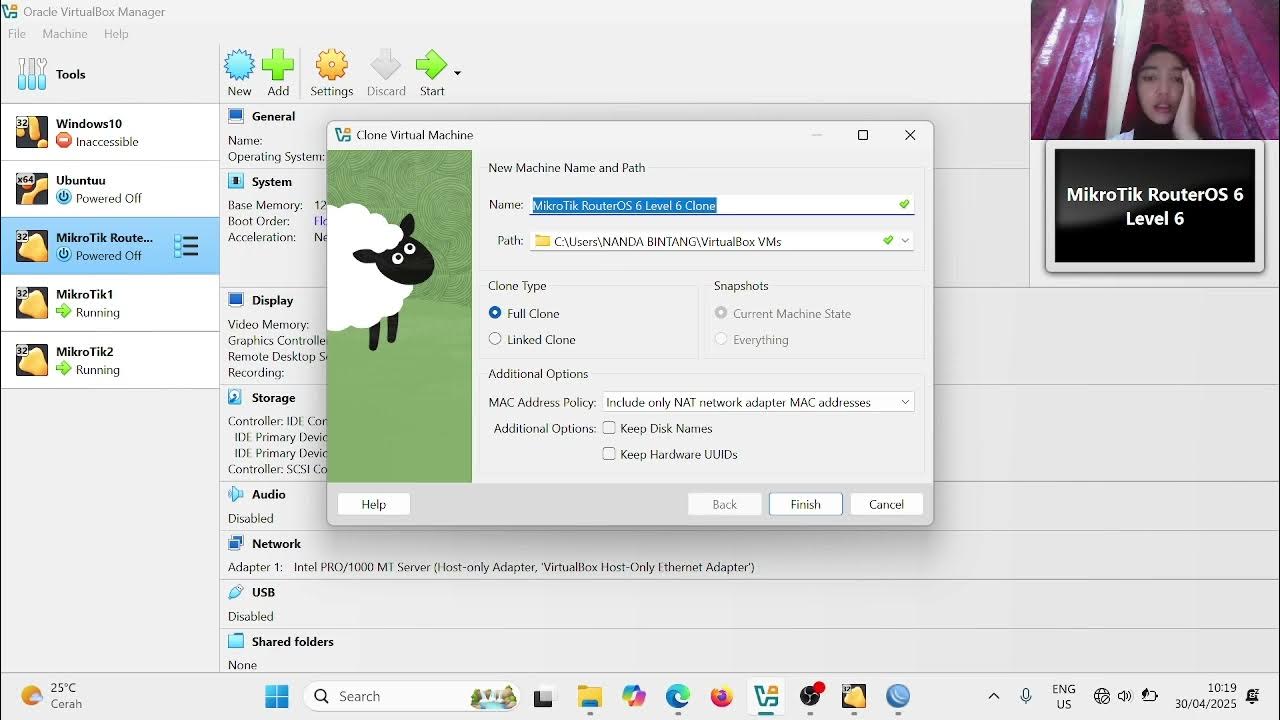This screenshot has width=1280, height=720.
Task: Click Finish to clone the machine
Action: 806,504
